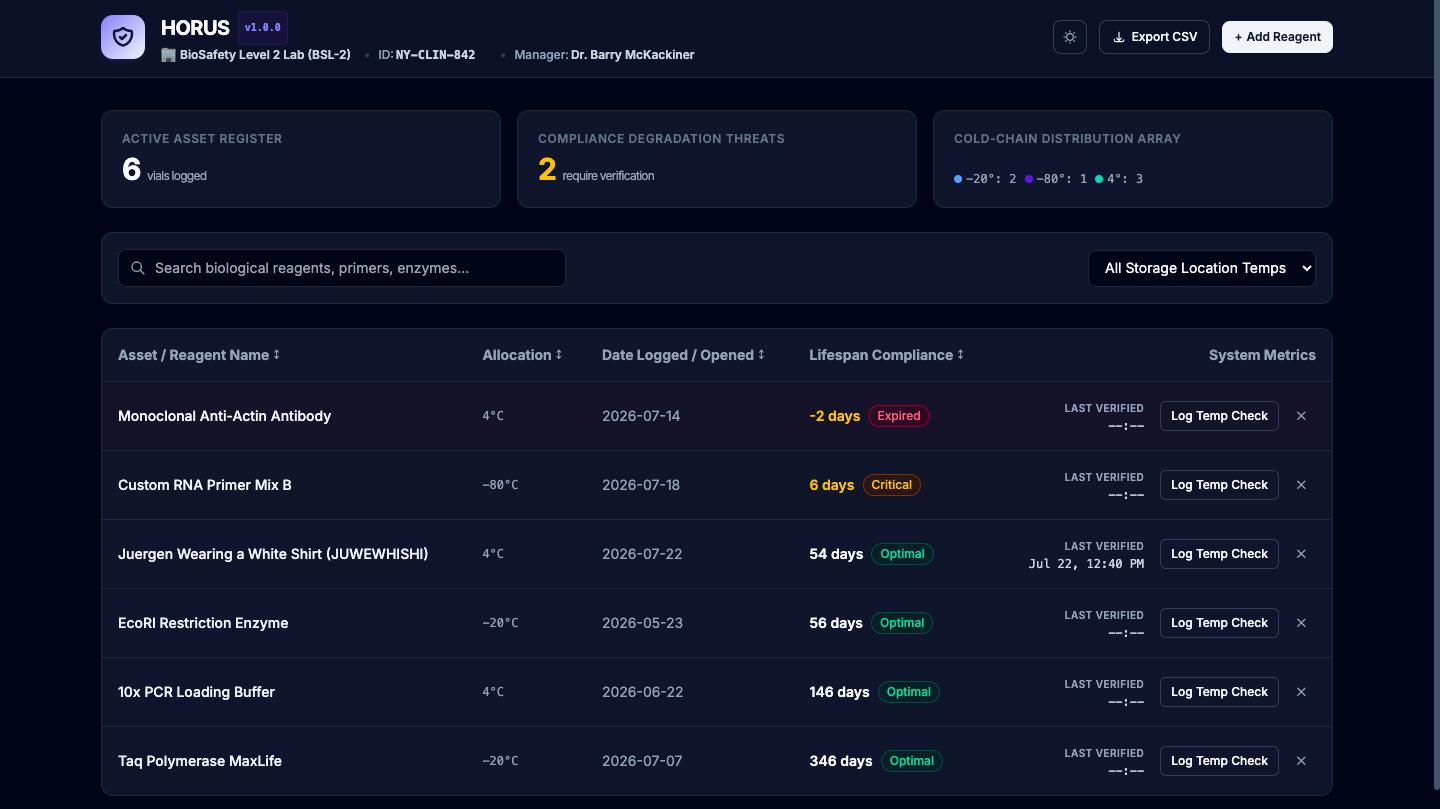Click the -80°C allocation cell
This screenshot has width=1440, height=809.
tap(500, 485)
